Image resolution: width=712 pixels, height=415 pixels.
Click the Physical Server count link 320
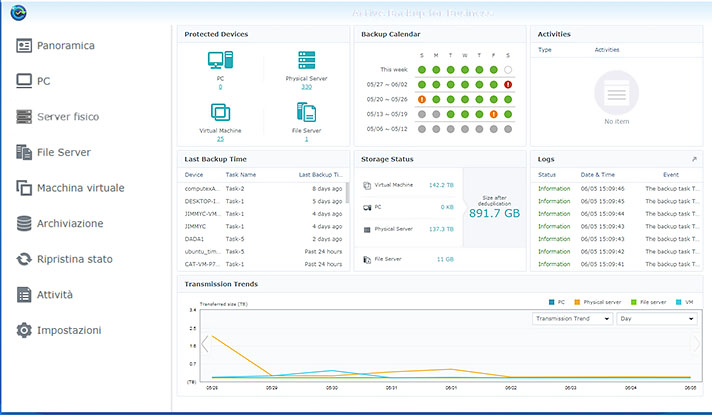pos(306,87)
